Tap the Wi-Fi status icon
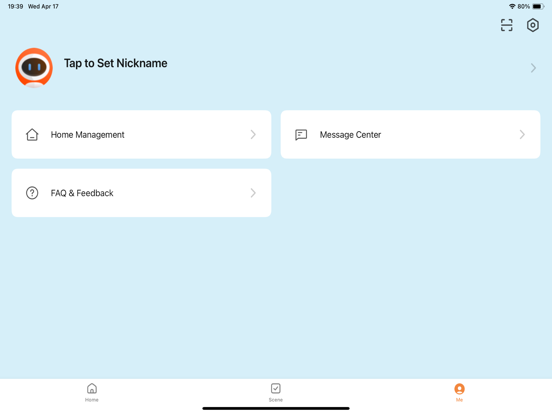552x414 pixels. (x=512, y=6)
